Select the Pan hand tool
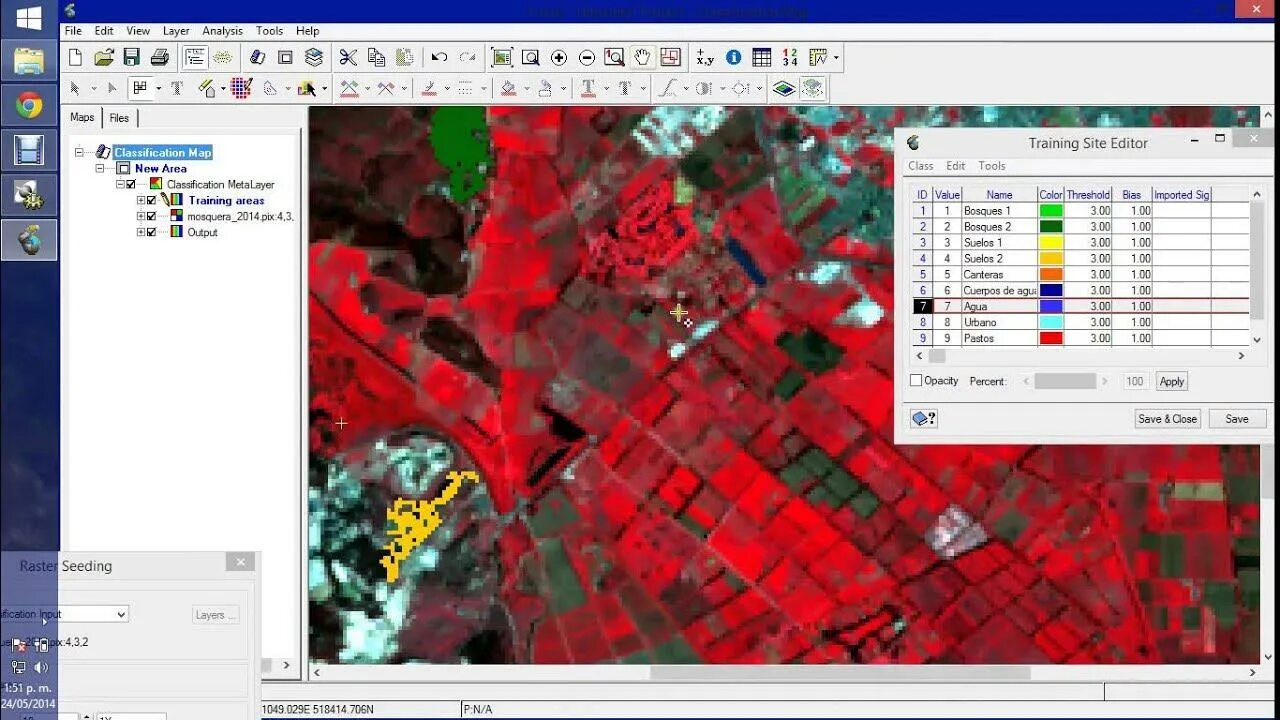 coord(642,58)
